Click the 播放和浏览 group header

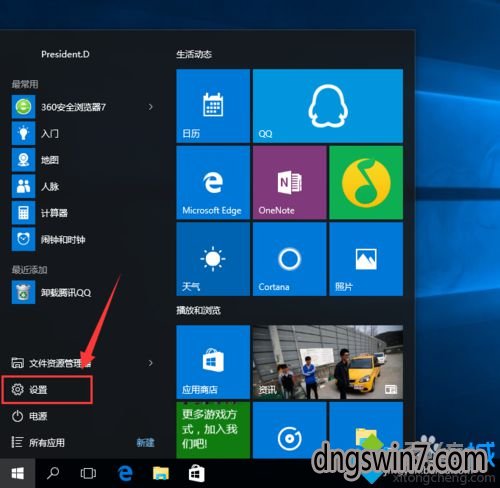pyautogui.click(x=198, y=310)
